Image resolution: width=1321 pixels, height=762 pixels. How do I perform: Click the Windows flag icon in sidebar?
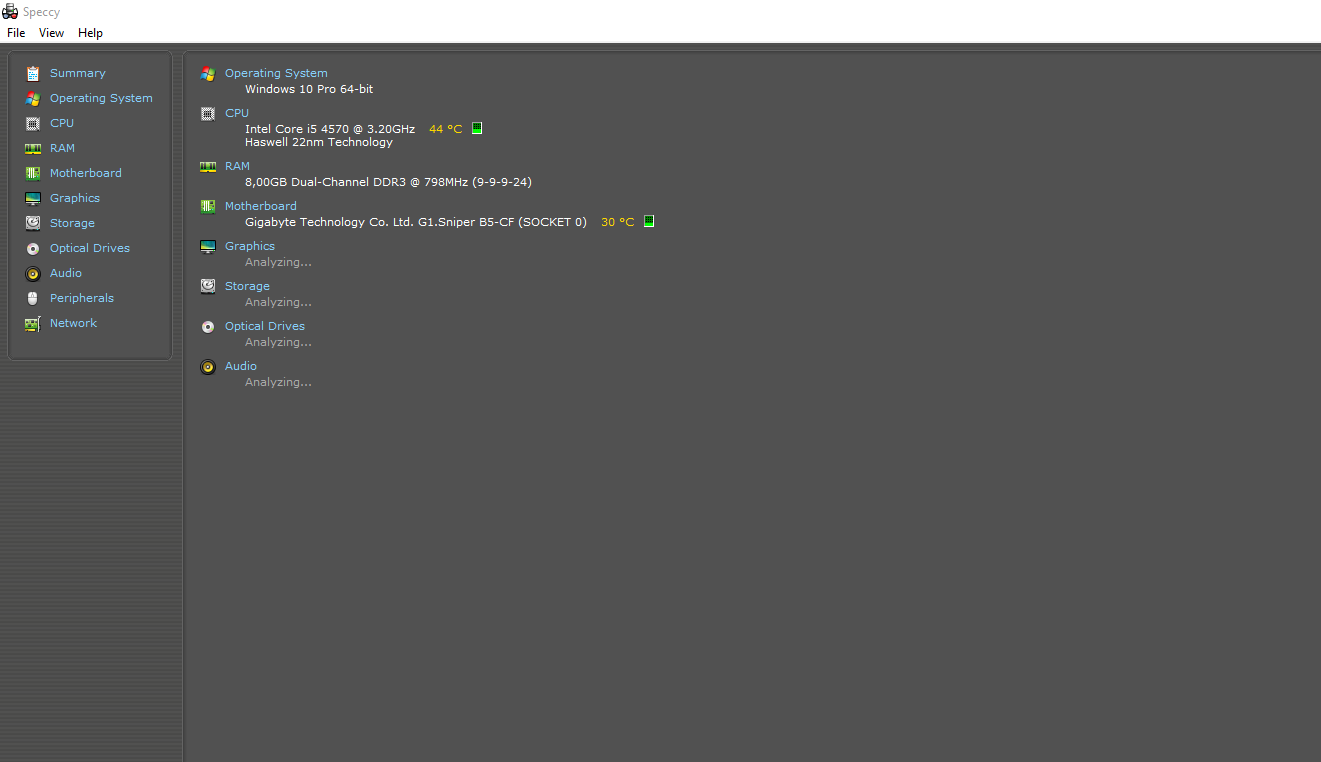point(33,98)
